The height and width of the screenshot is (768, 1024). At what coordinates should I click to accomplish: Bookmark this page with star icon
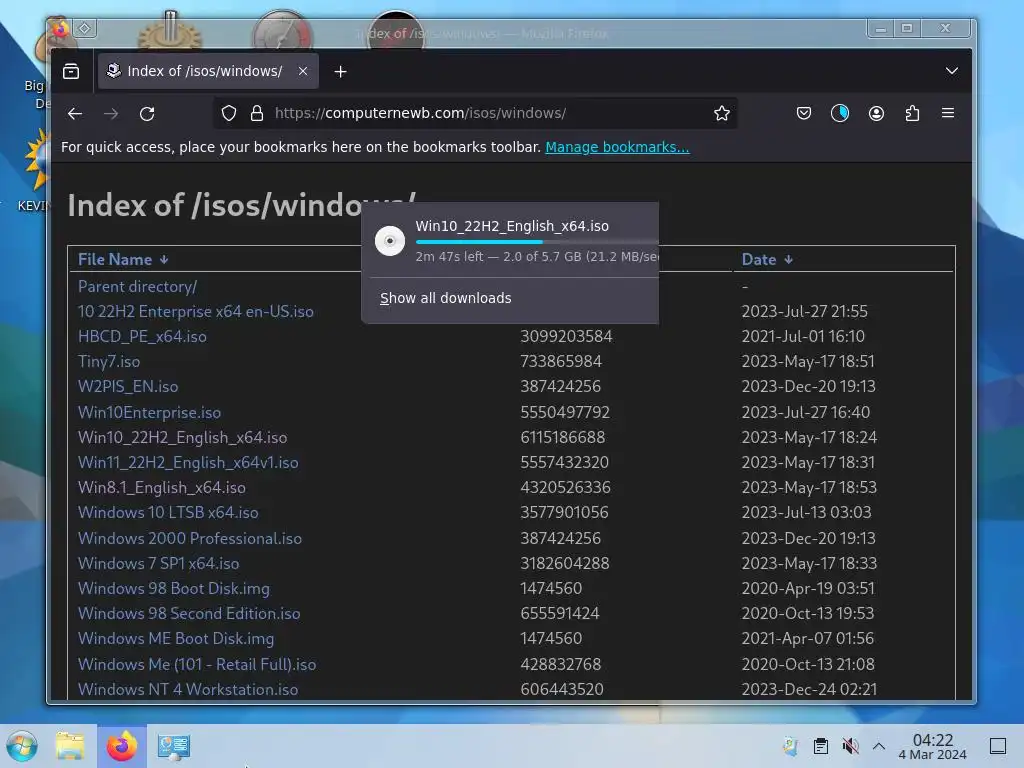point(722,113)
